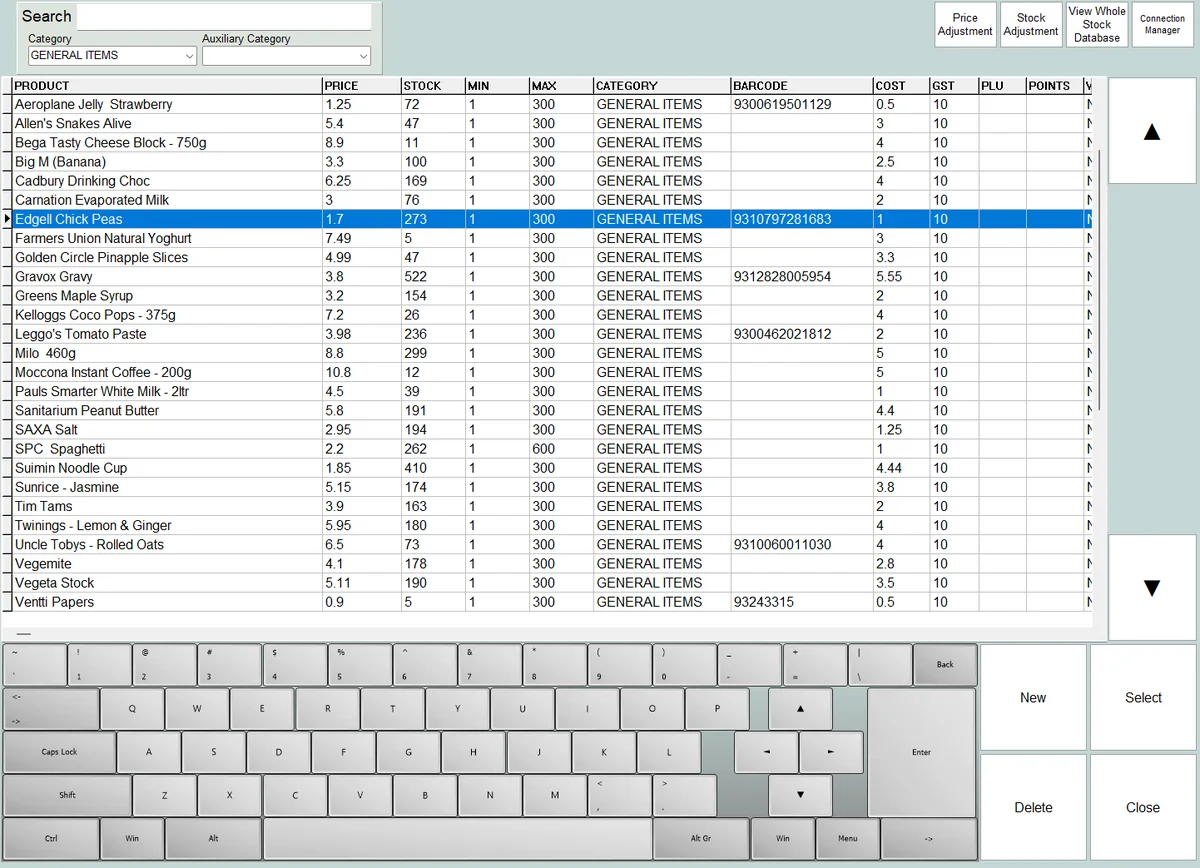
Task: Tap the spacebar on the on-screen keyboard
Action: 458,838
